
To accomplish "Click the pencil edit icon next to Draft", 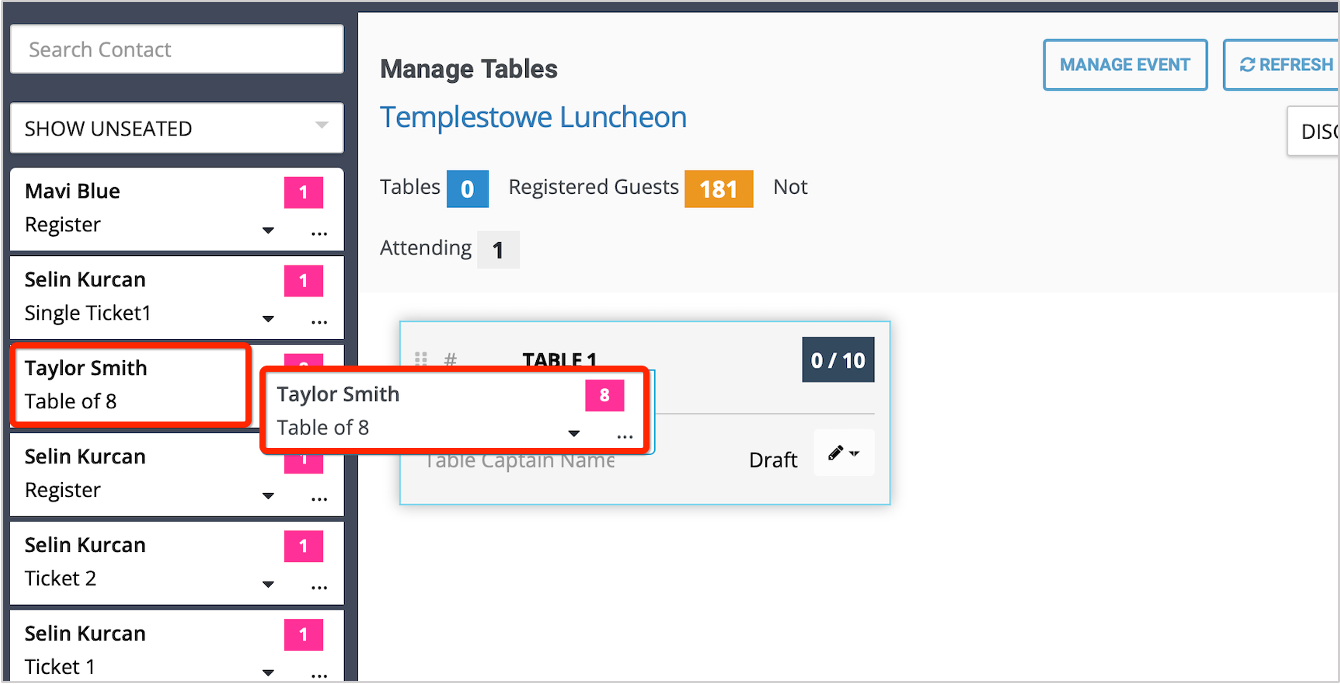I will click(836, 452).
